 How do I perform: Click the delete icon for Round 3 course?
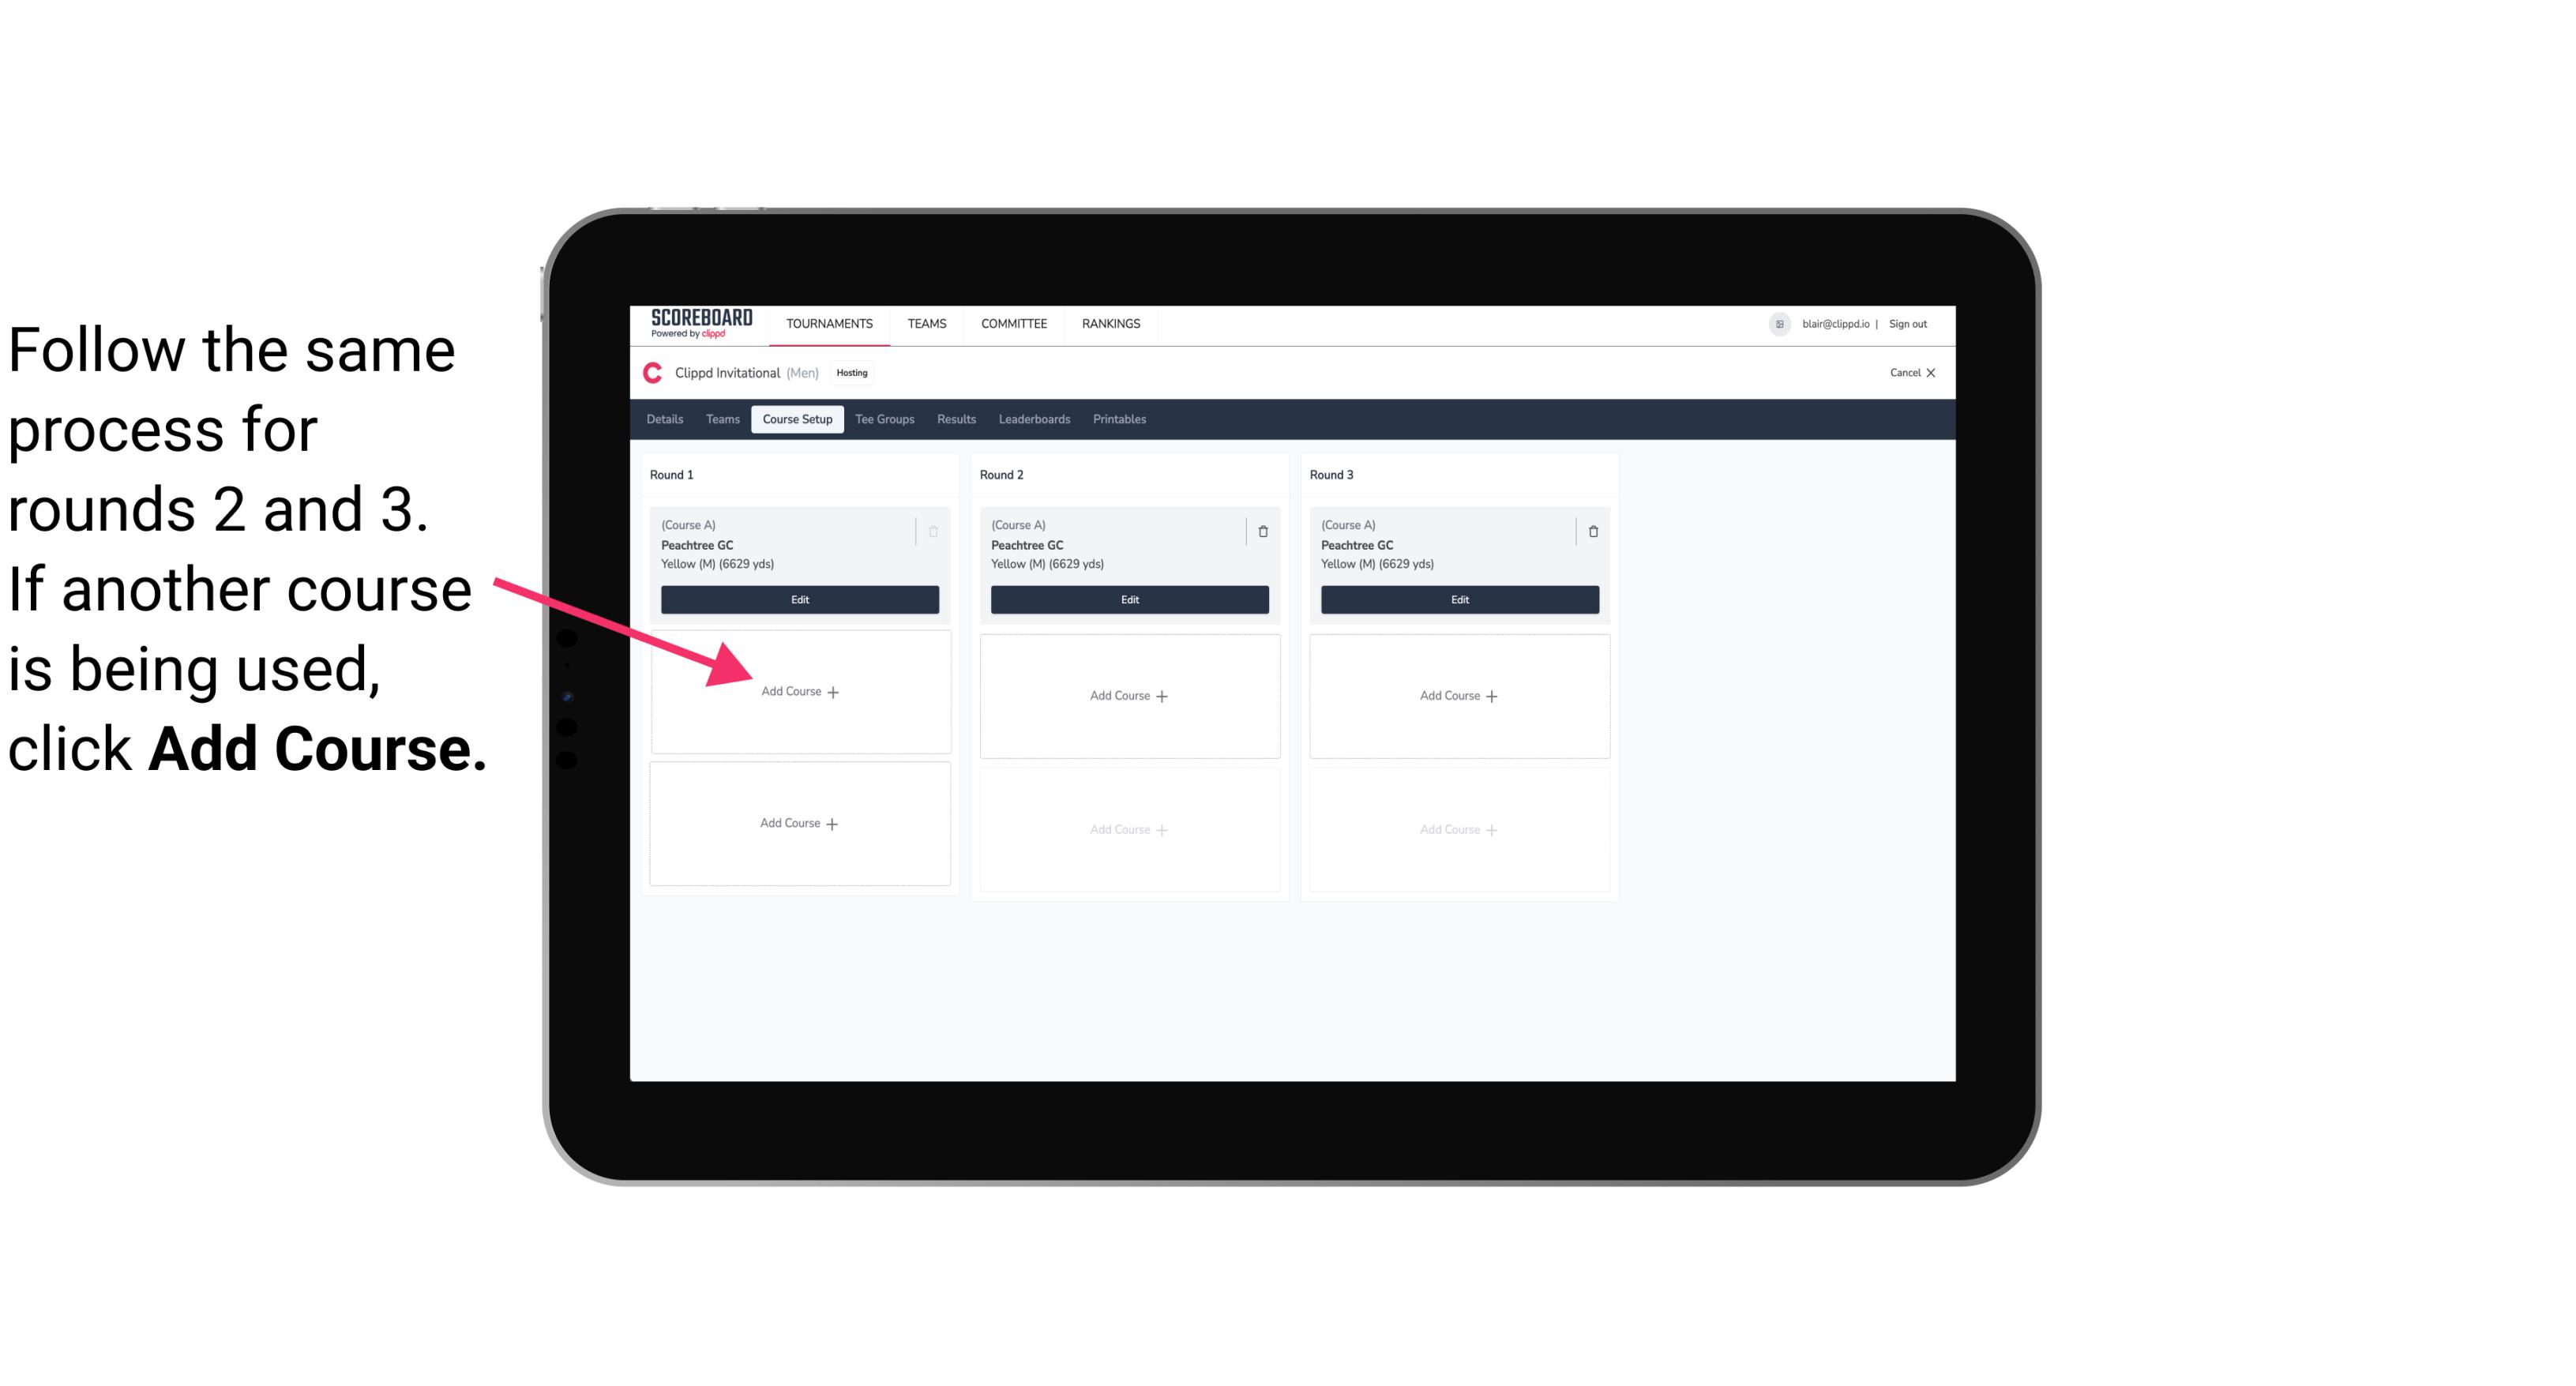[1590, 529]
